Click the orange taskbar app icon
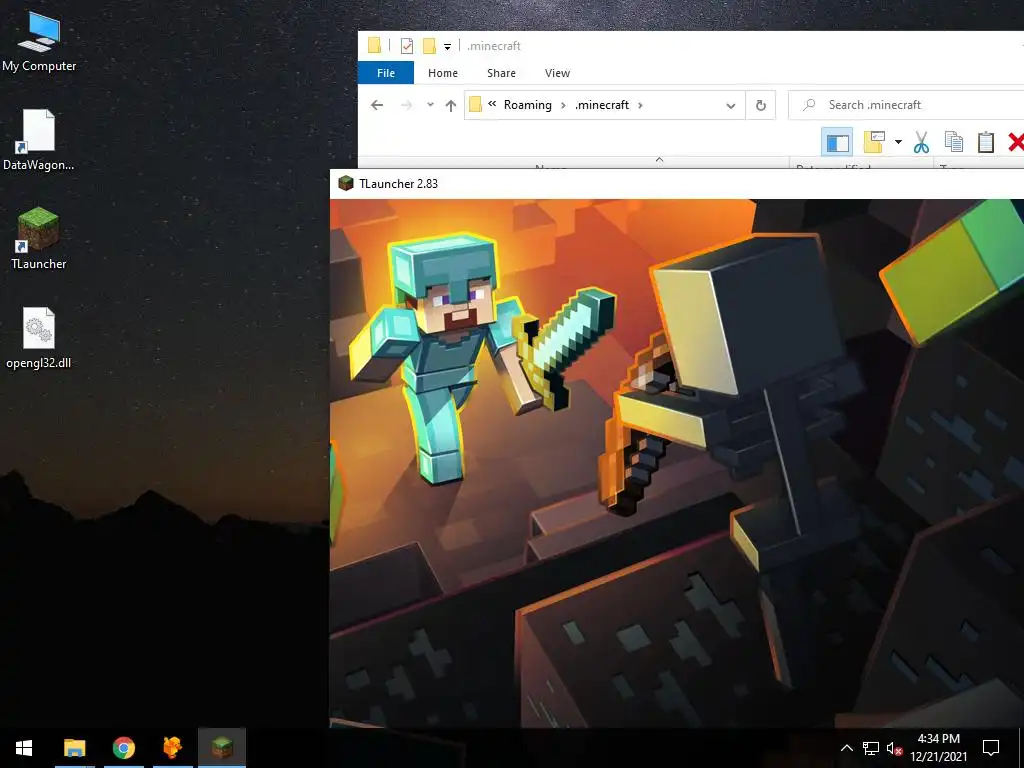The height and width of the screenshot is (768, 1024). tap(172, 748)
